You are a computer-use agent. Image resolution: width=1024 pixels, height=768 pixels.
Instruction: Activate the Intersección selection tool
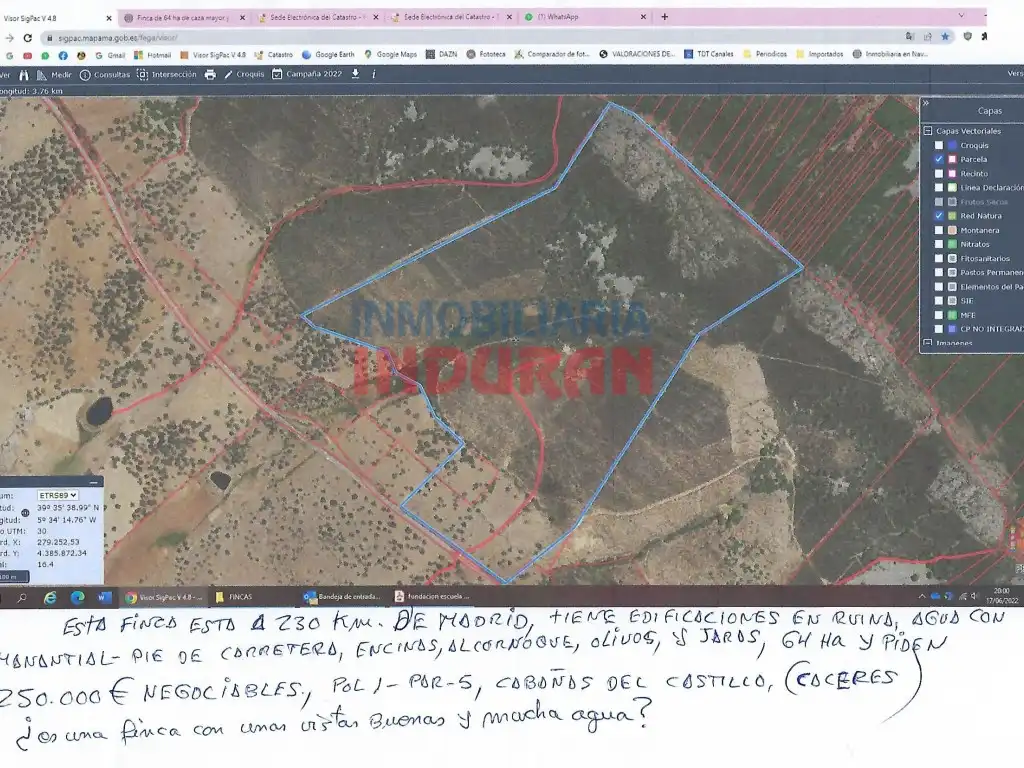167,74
